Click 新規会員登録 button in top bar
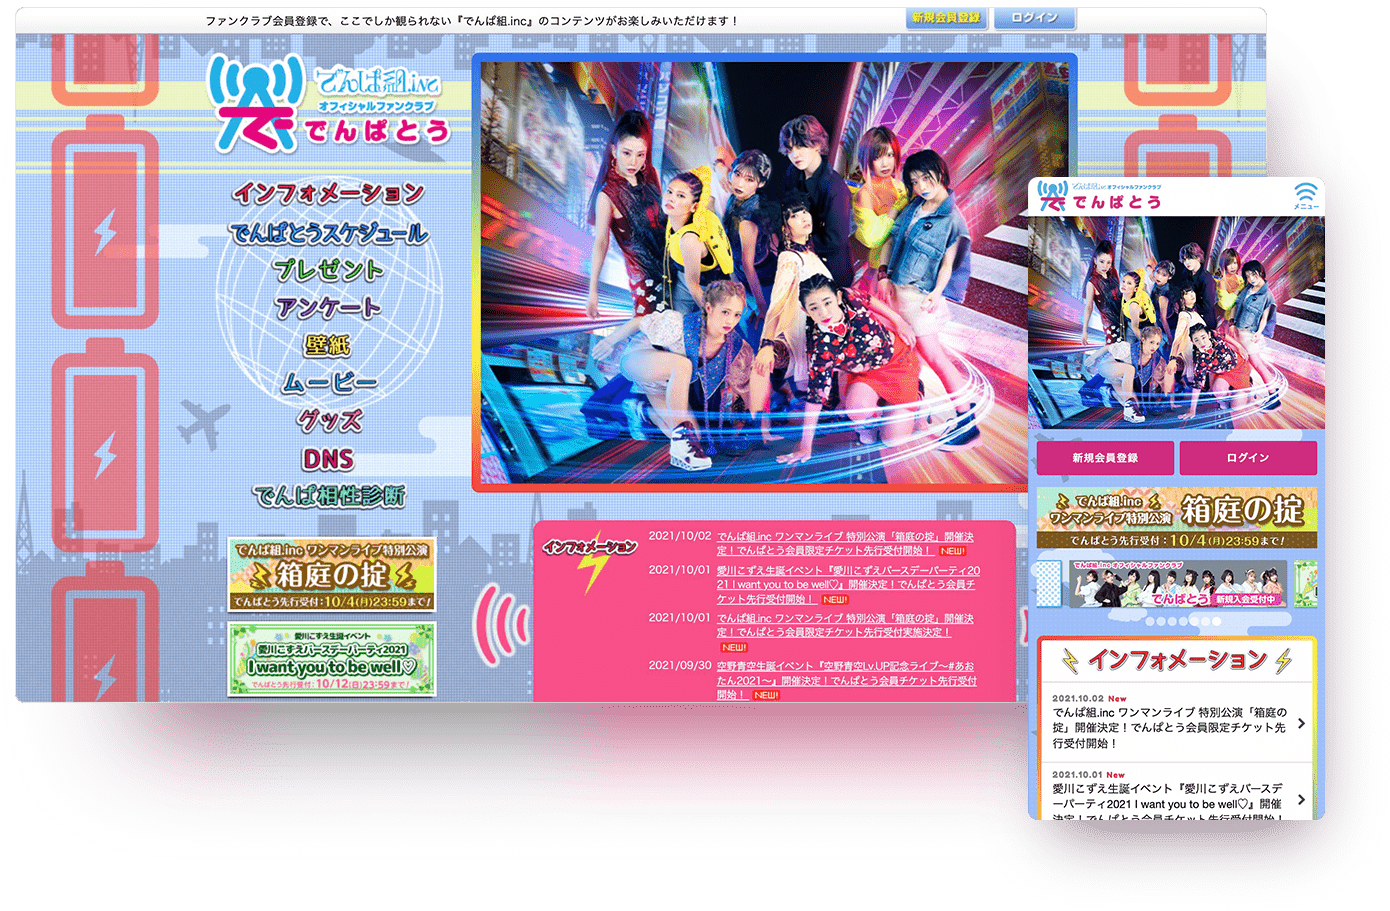 click(x=946, y=18)
